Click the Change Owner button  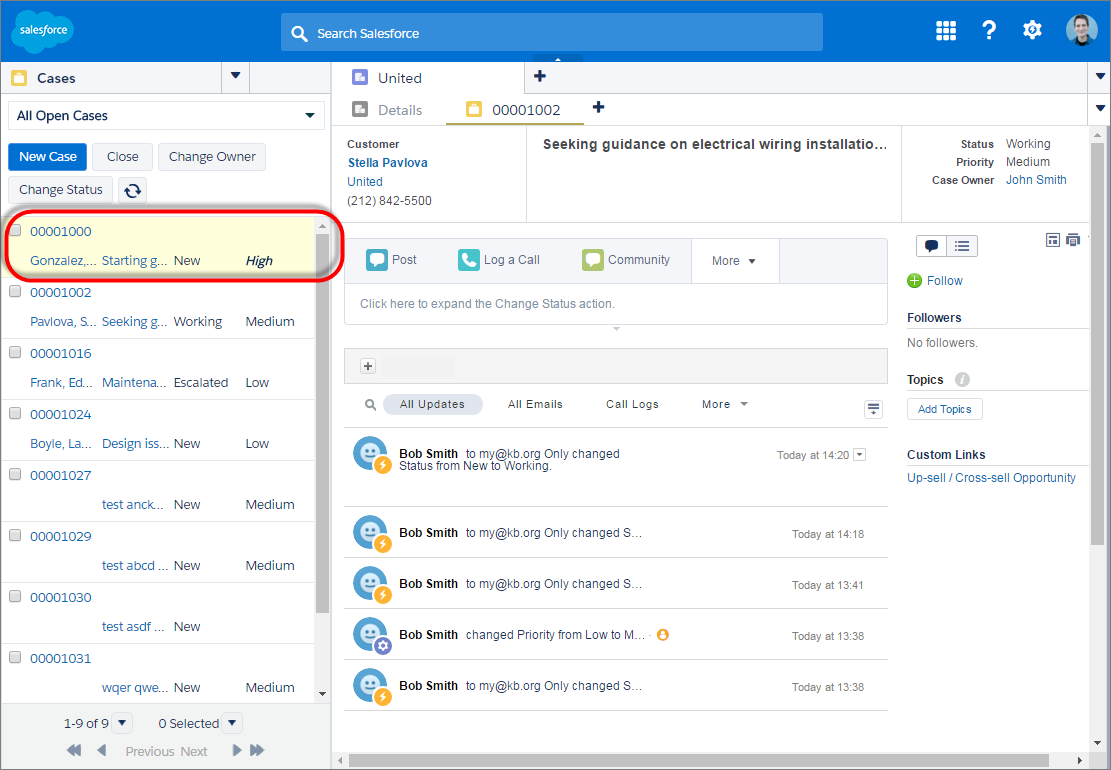point(212,157)
